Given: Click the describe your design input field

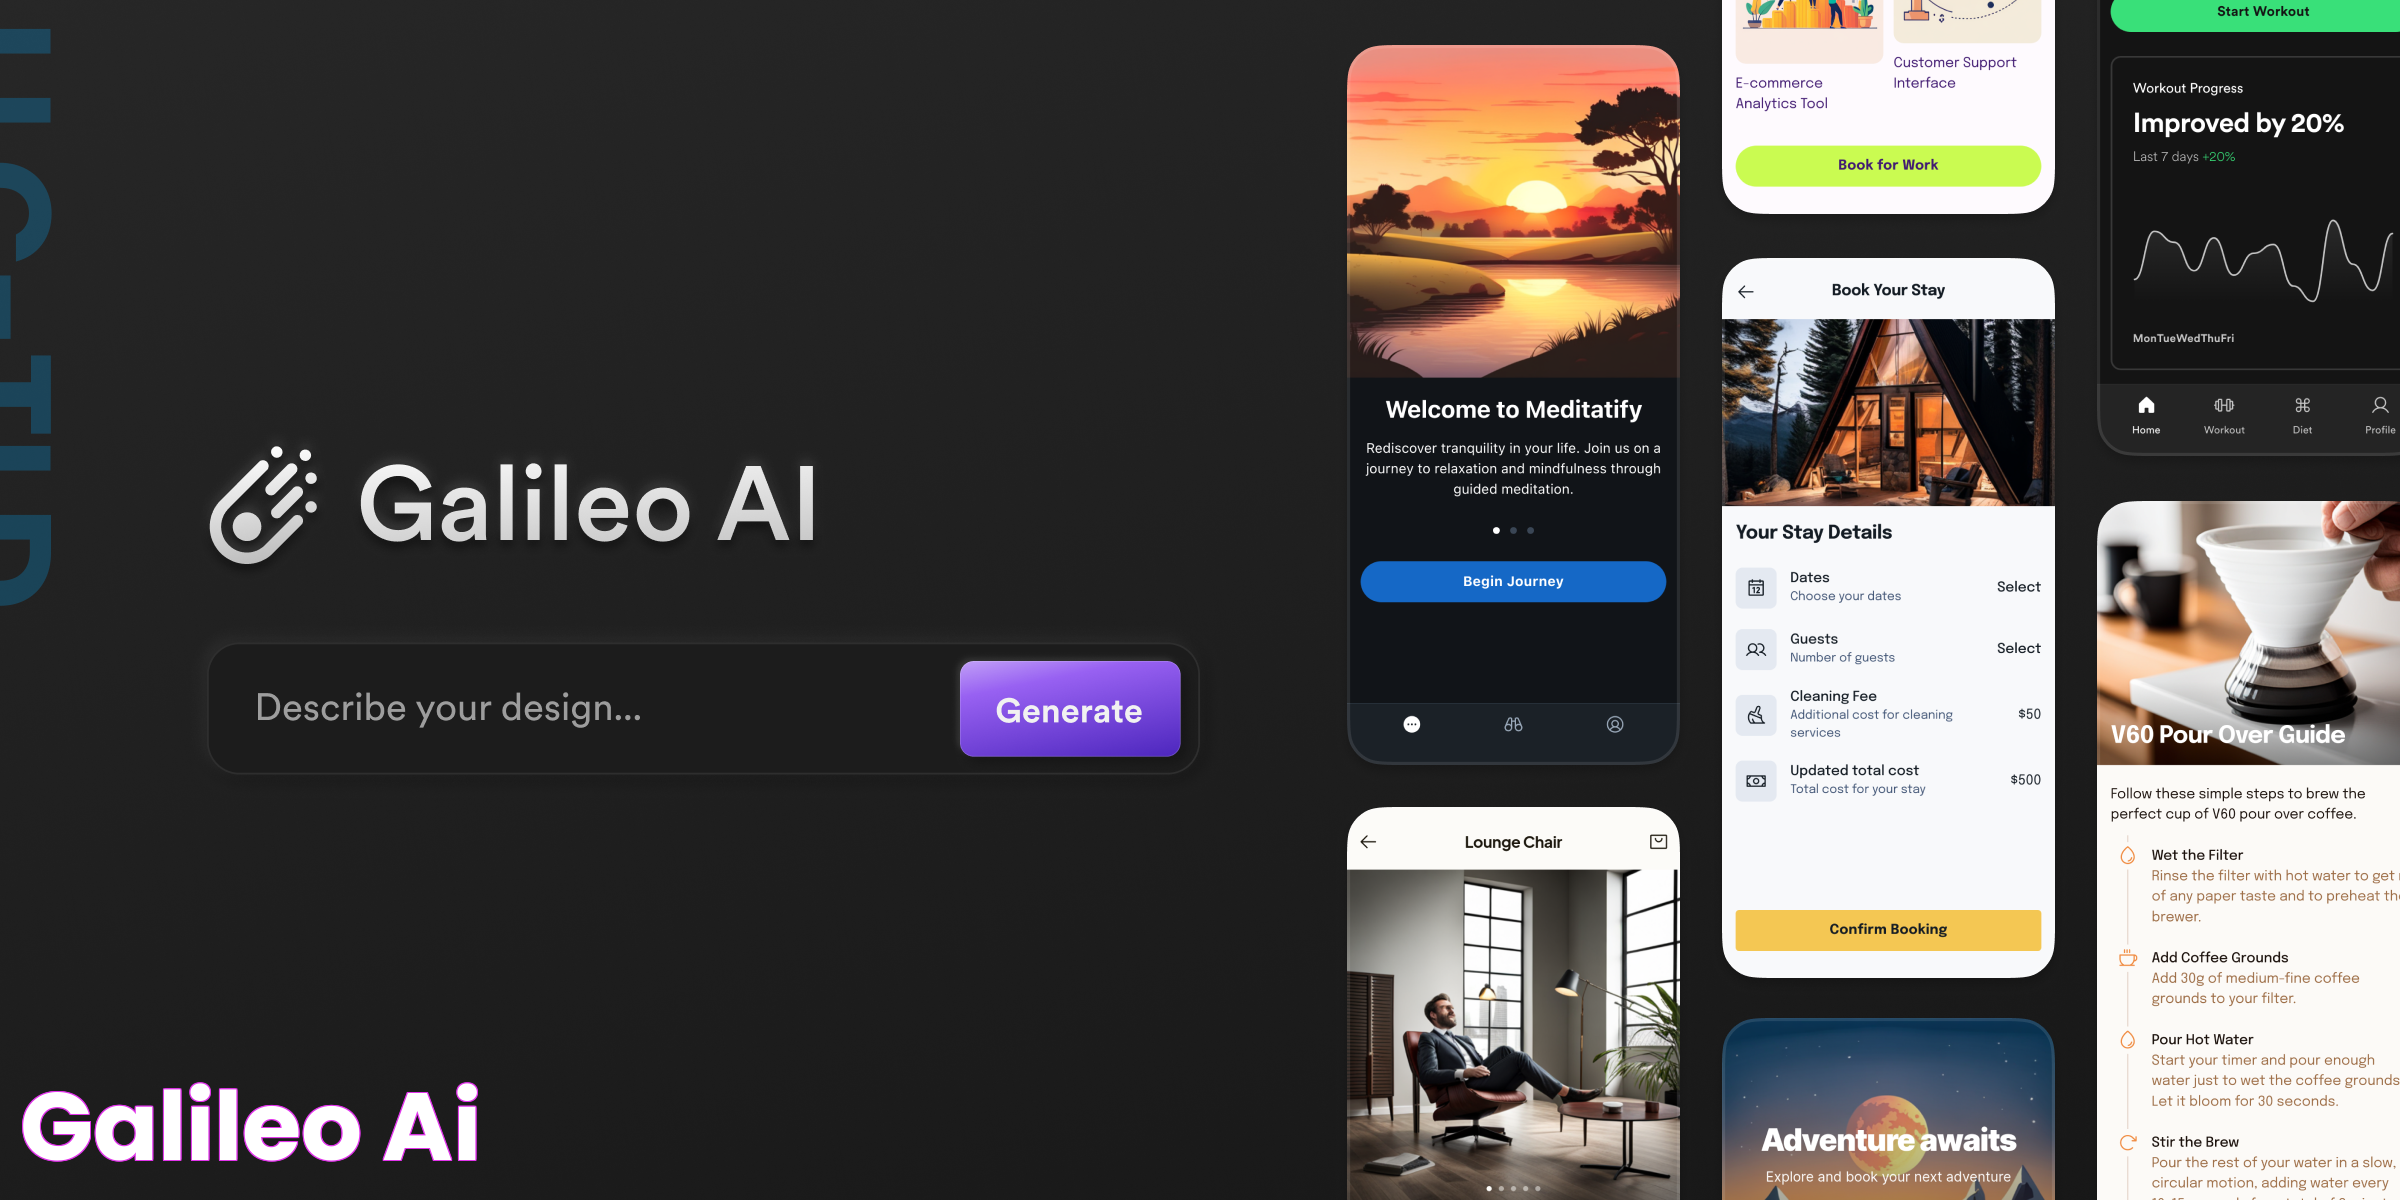Looking at the screenshot, I should [x=595, y=709].
